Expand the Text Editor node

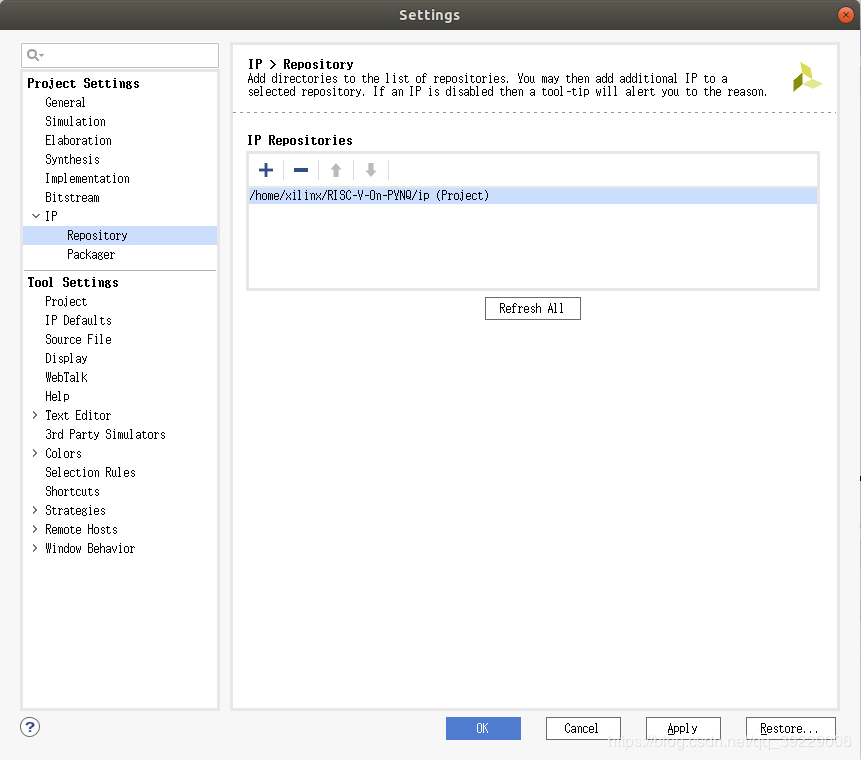(35, 415)
